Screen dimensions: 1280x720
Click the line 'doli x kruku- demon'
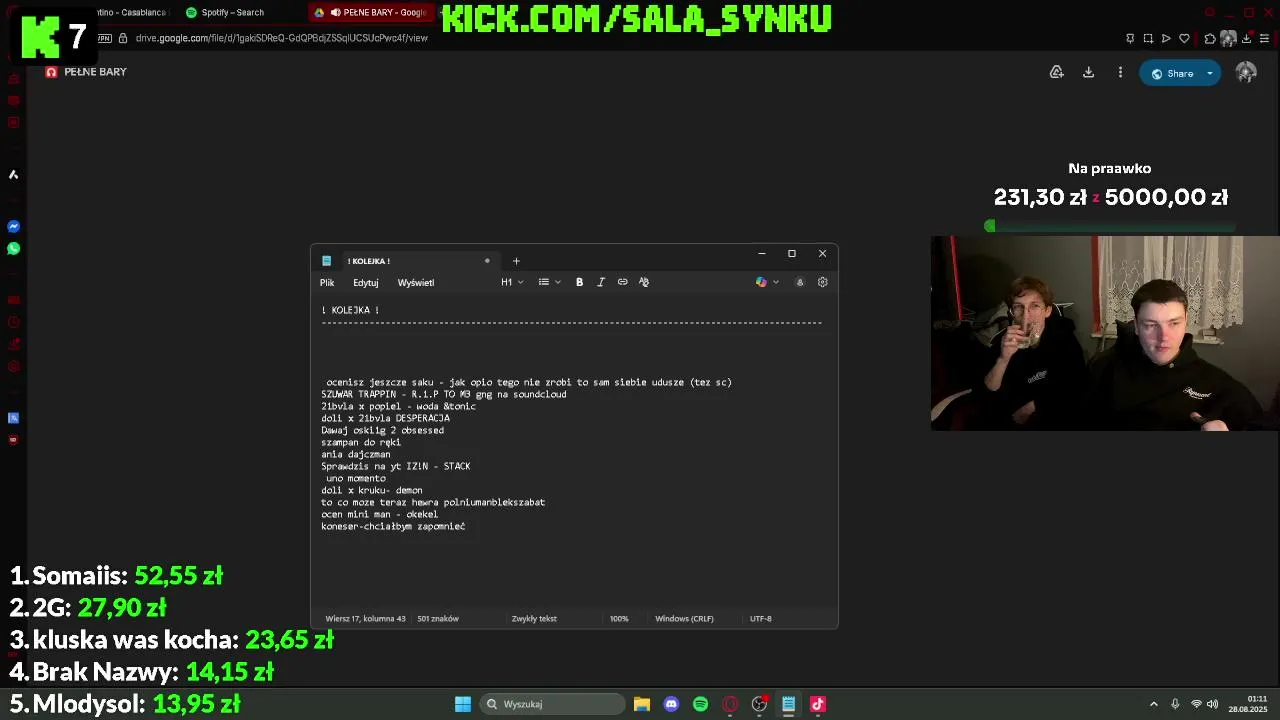pyautogui.click(x=372, y=490)
